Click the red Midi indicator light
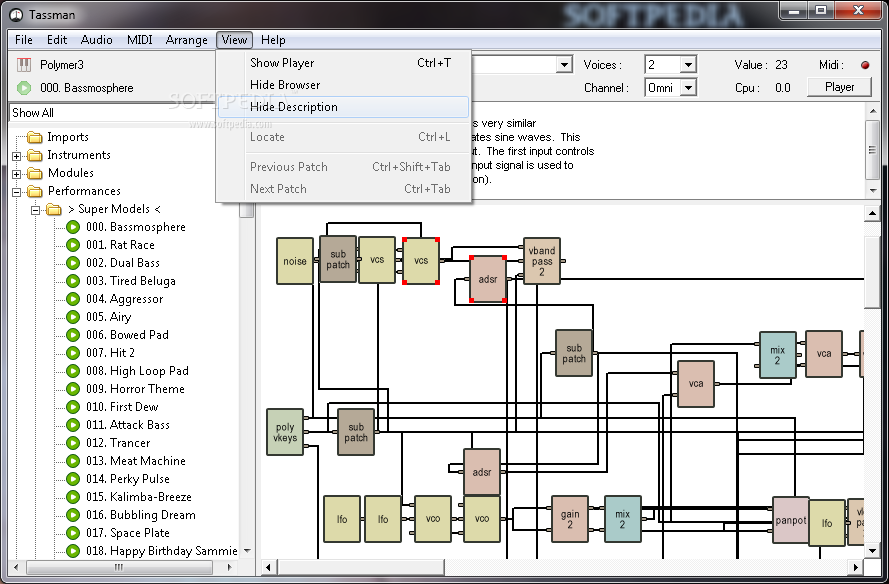 865,65
